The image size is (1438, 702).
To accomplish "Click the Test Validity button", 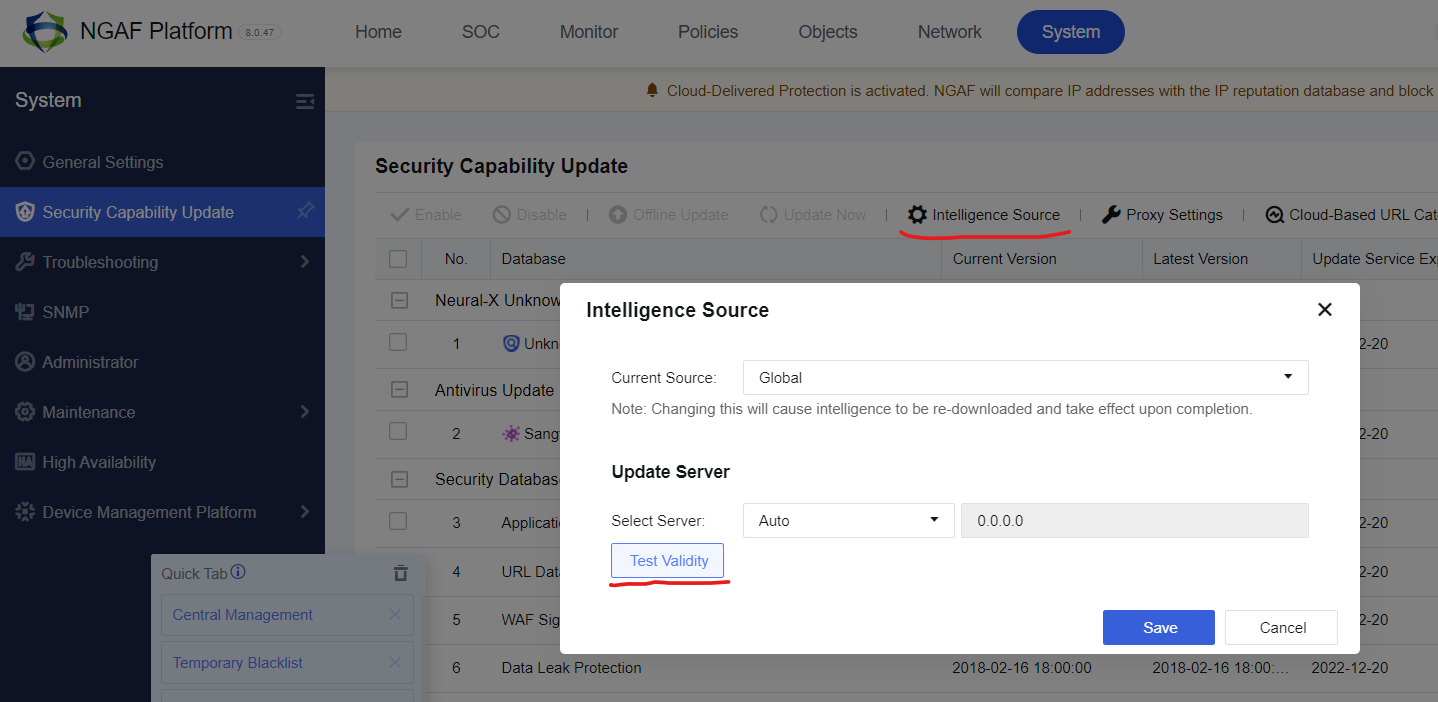I will pos(667,561).
